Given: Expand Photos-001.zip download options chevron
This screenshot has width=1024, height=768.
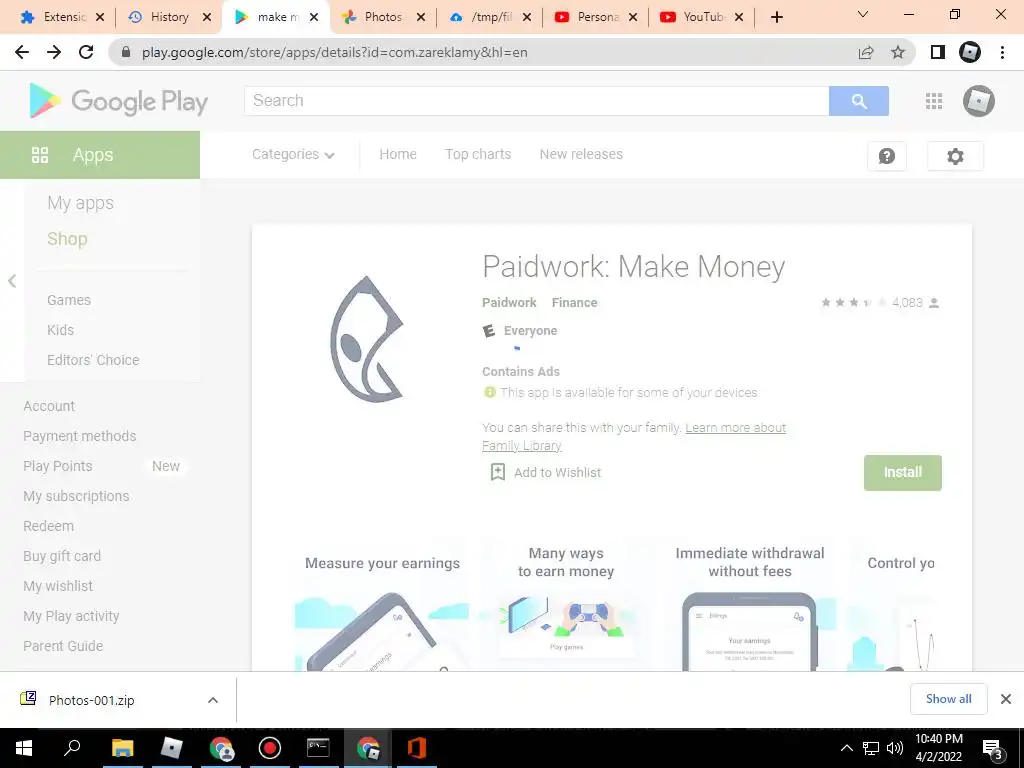Looking at the screenshot, I should click(213, 700).
